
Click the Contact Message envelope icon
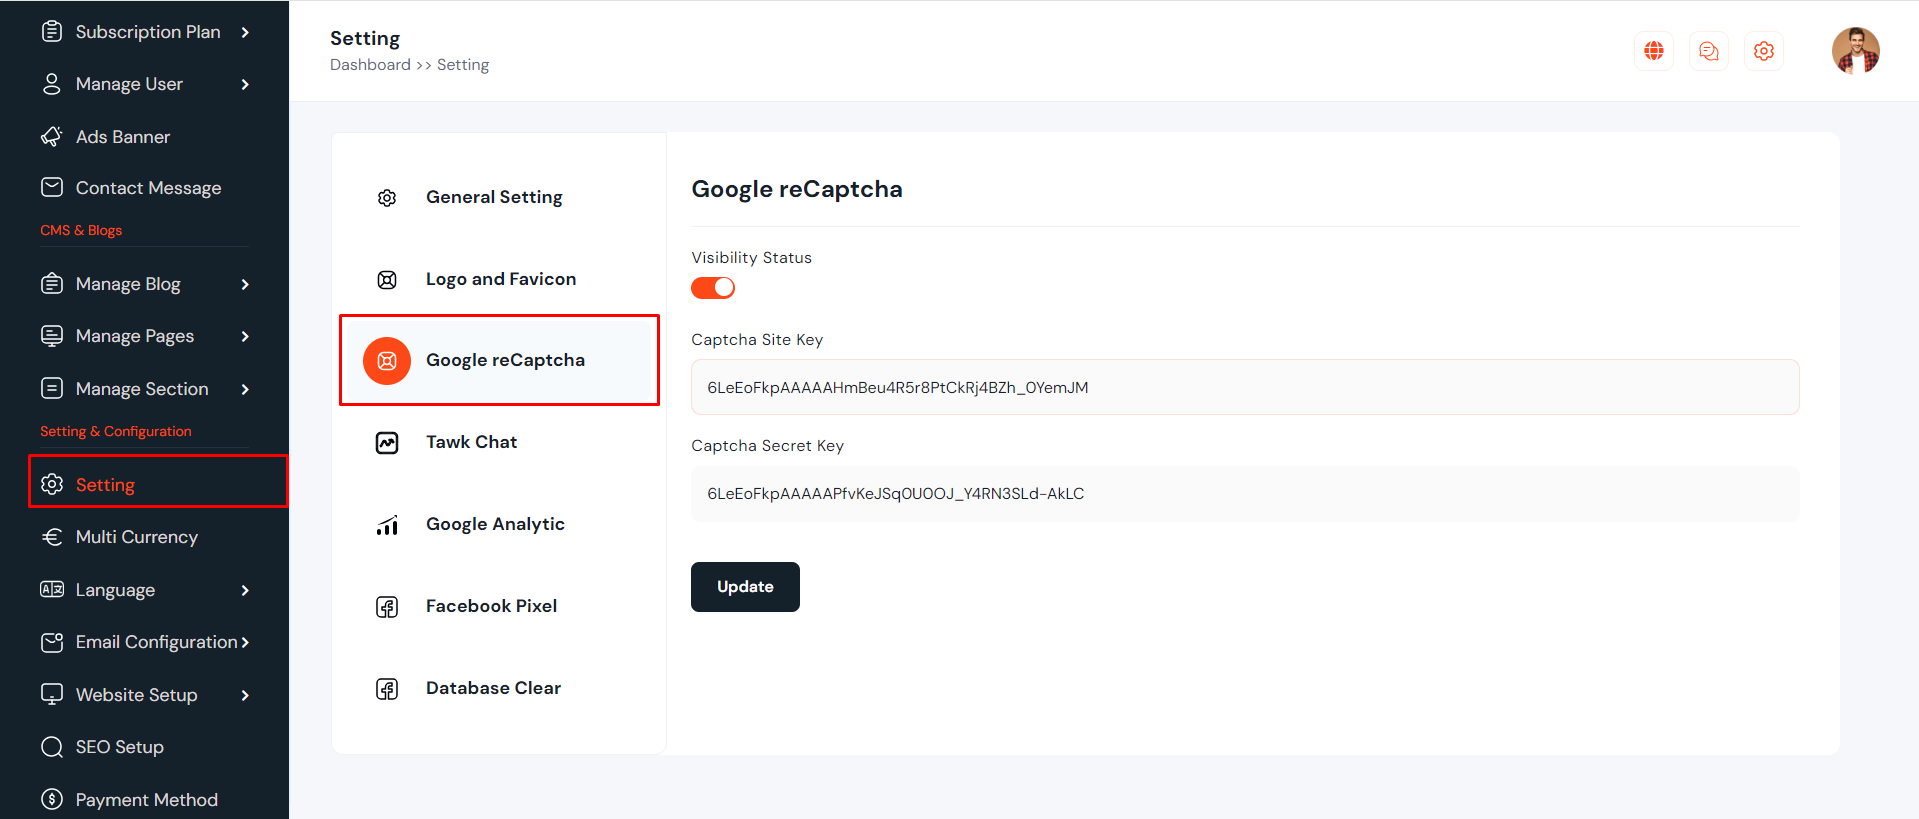tap(52, 187)
